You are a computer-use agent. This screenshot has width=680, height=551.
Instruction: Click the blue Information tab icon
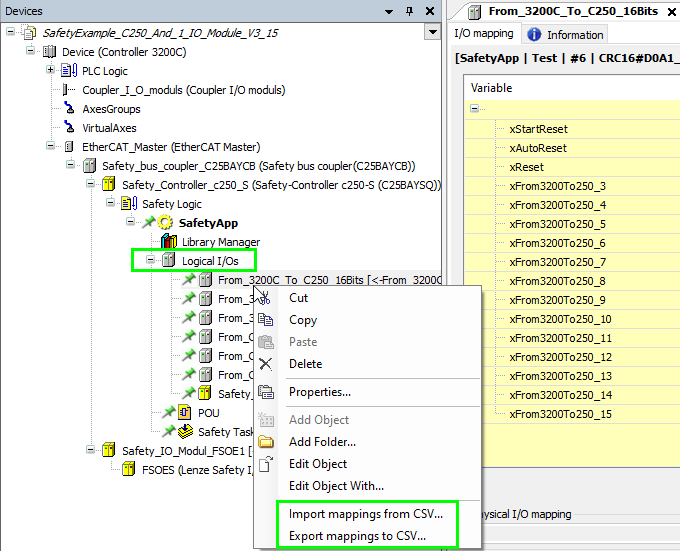[x=534, y=35]
